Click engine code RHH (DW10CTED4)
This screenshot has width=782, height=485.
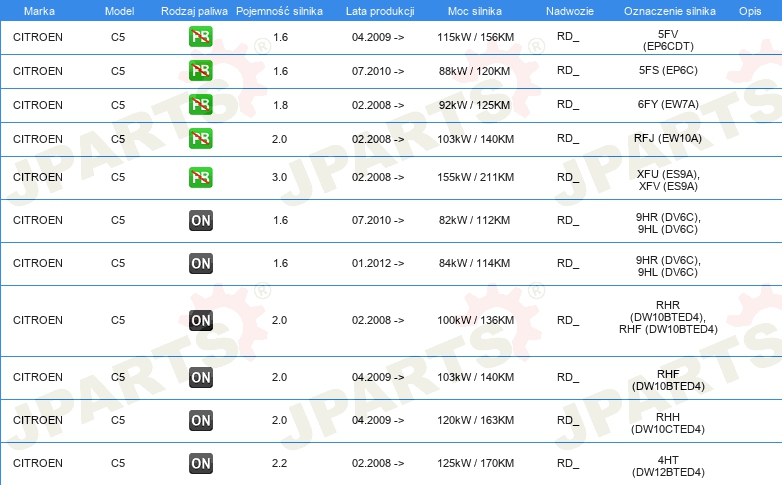[x=668, y=423]
